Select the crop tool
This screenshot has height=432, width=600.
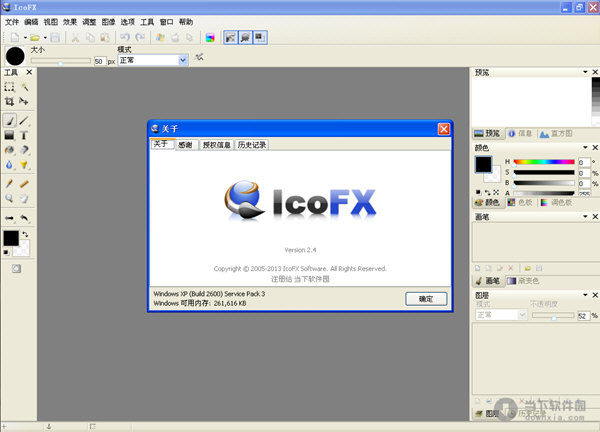pyautogui.click(x=9, y=101)
